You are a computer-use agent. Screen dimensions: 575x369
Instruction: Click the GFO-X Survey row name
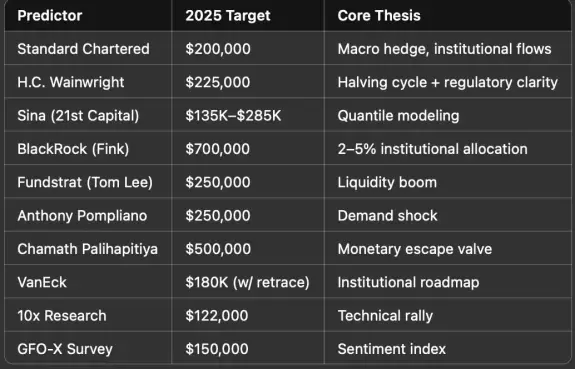pyautogui.click(x=65, y=349)
